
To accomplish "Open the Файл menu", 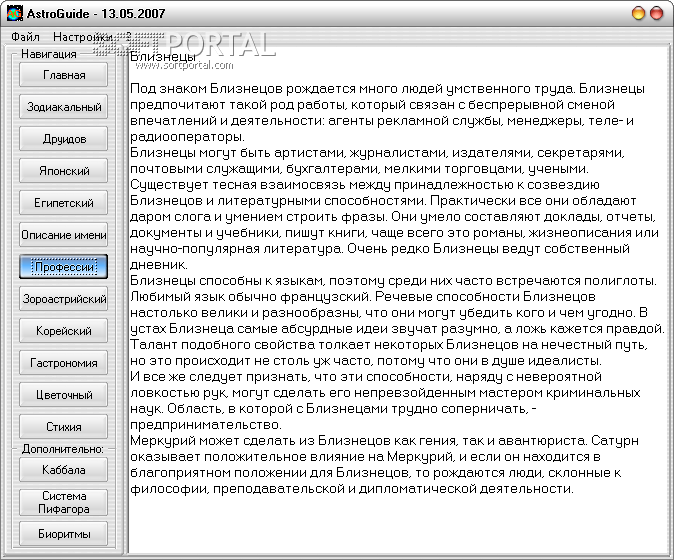I will point(25,37).
